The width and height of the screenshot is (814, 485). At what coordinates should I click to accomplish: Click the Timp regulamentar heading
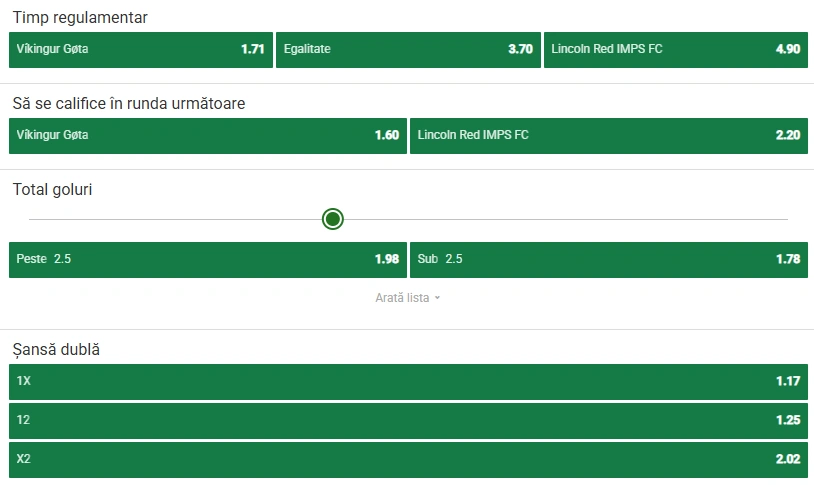click(x=80, y=18)
